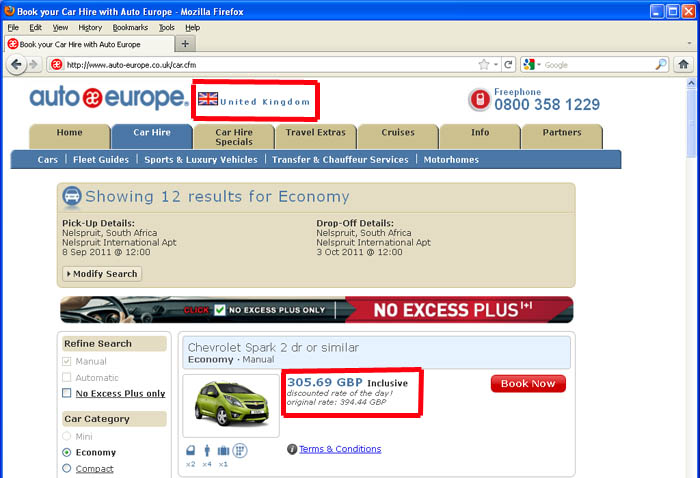The height and width of the screenshot is (478, 700).
Task: Click the search magnifier icon
Action: (x=661, y=65)
